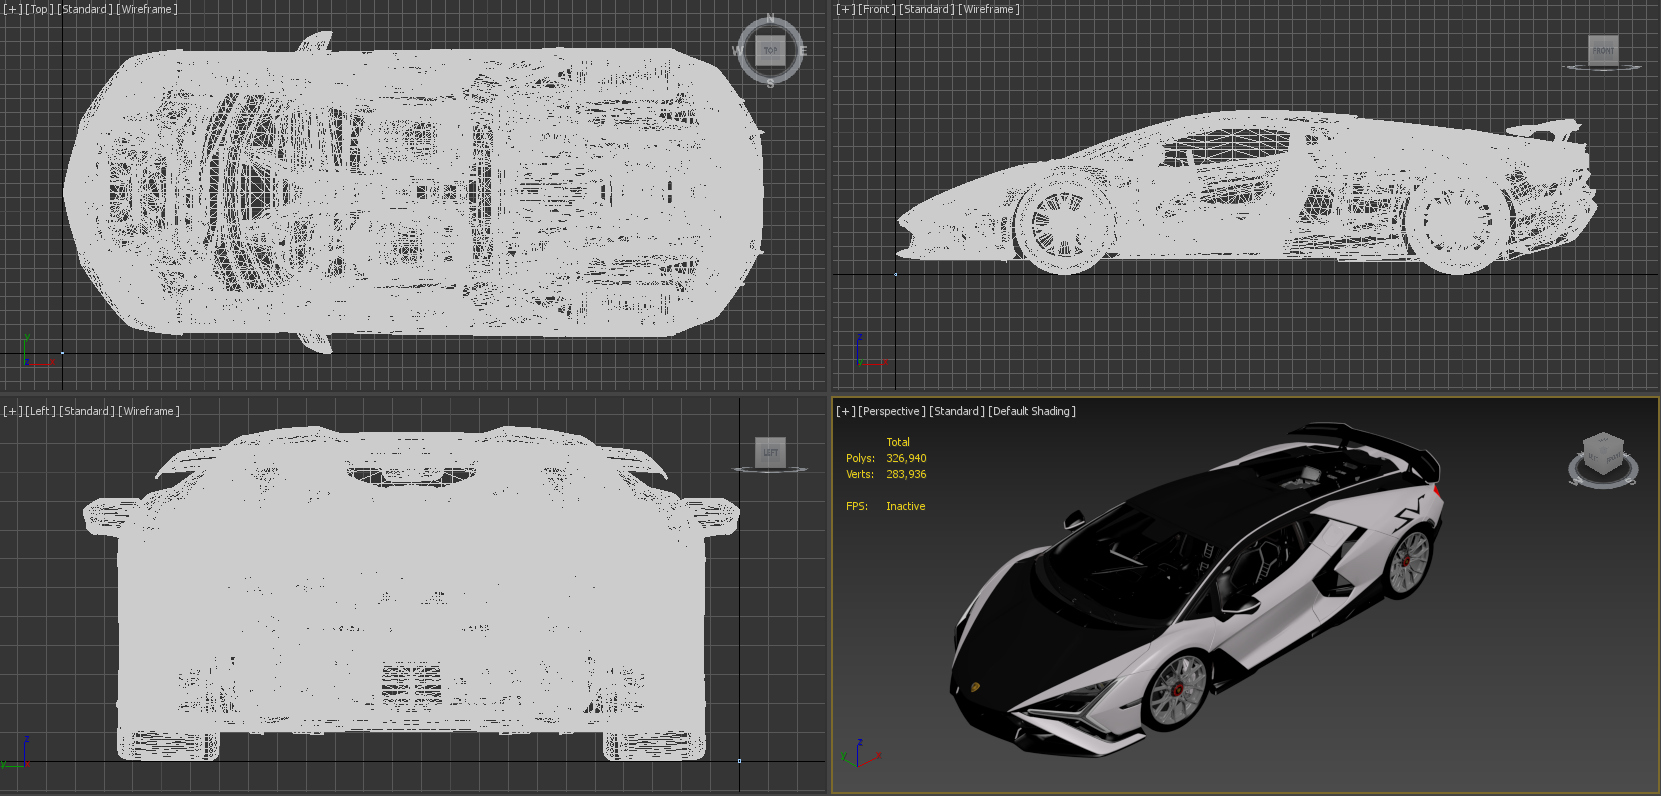Screen dimensions: 1661x796
Task: Open [Wireframe] shading menu in Left viewport
Action: click(149, 411)
